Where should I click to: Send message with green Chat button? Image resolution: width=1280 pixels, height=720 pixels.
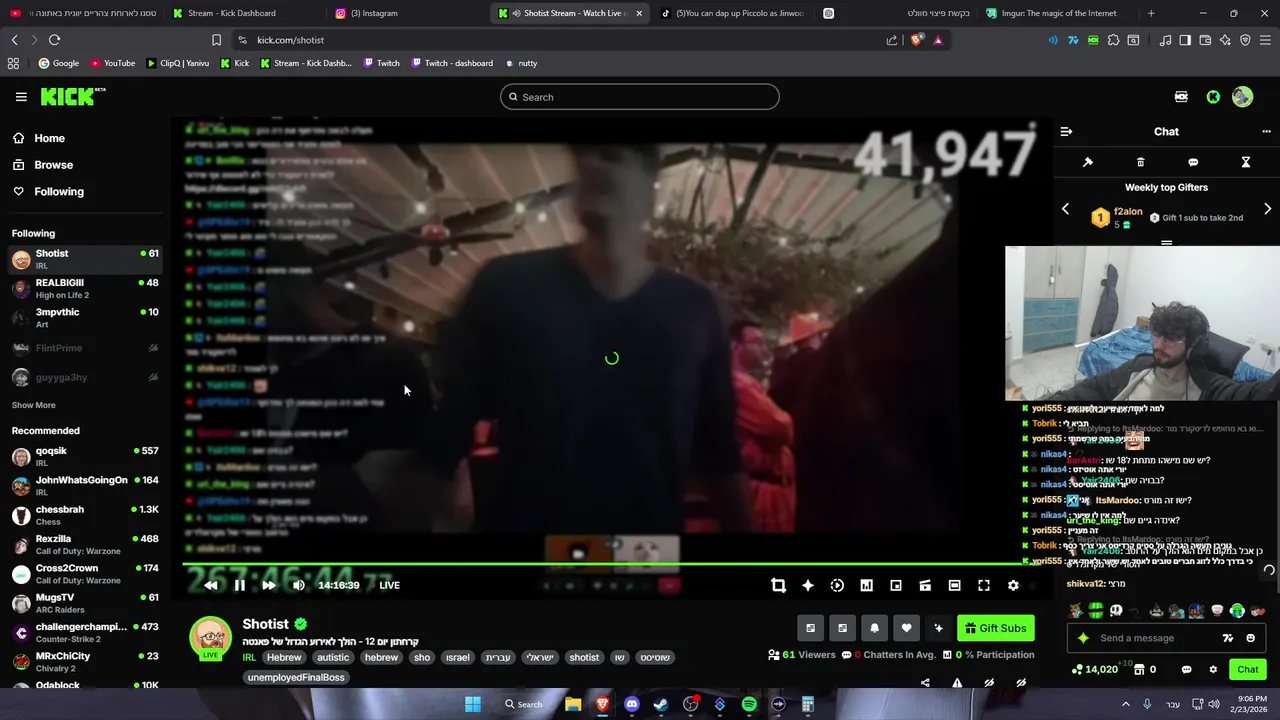[x=1247, y=669]
